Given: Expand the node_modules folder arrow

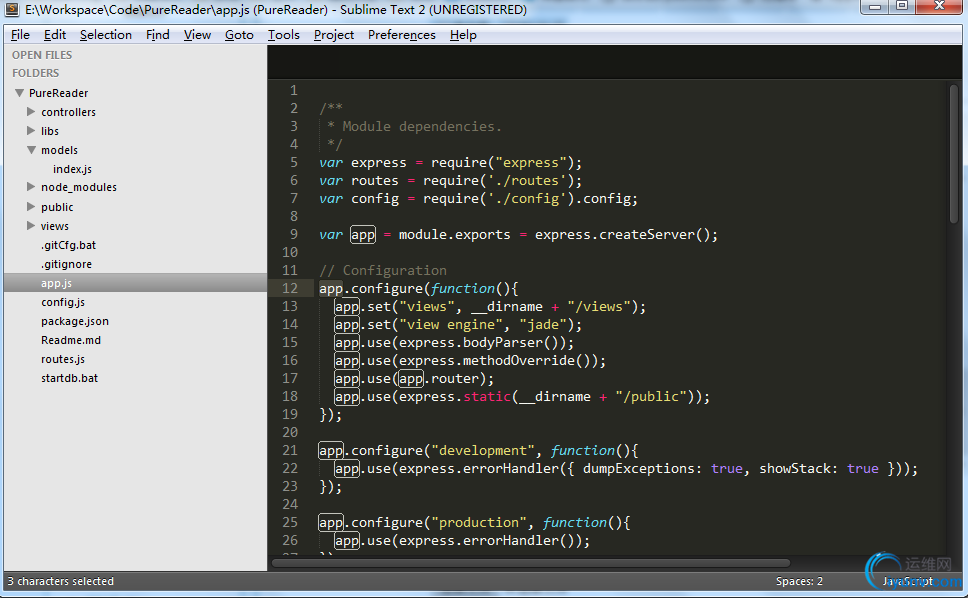Looking at the screenshot, I should 31,187.
